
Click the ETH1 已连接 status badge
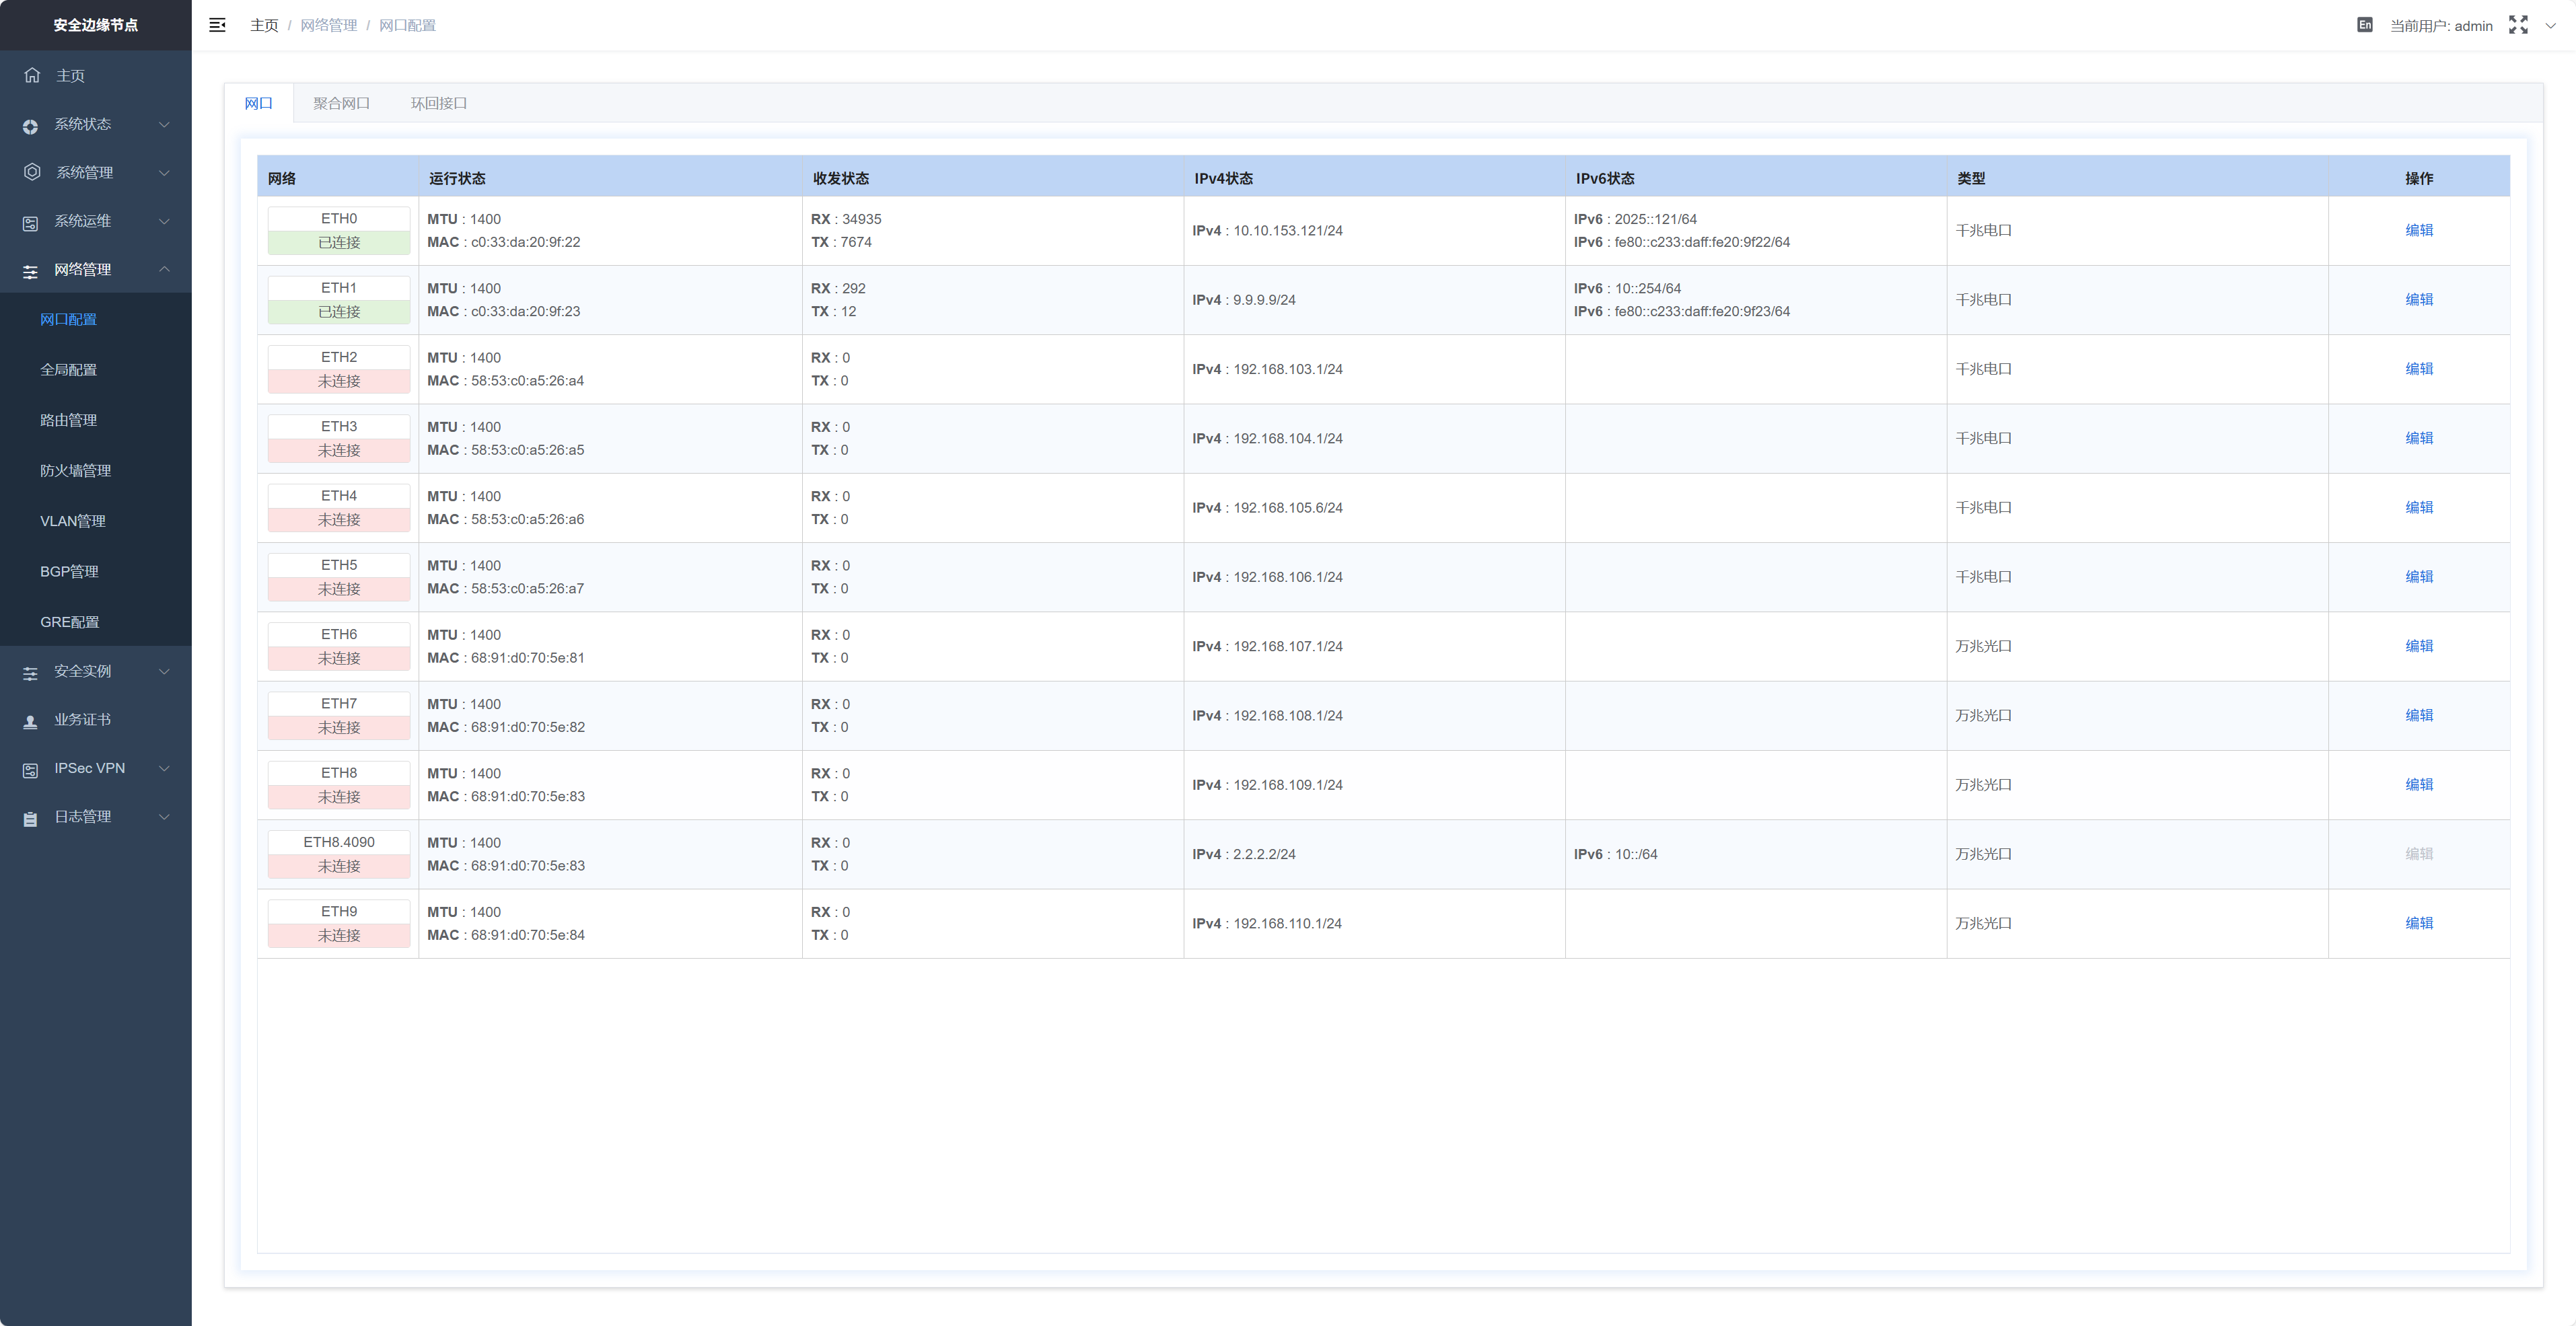point(339,312)
